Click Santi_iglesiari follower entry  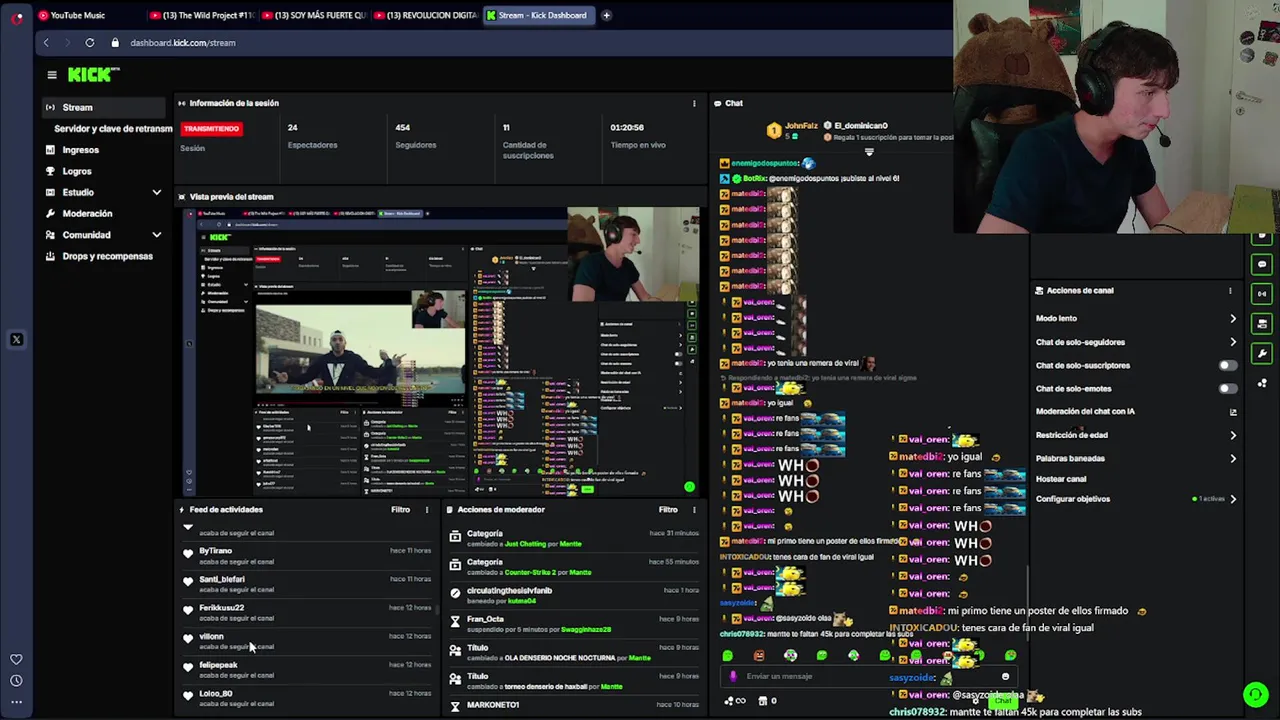tap(307, 584)
